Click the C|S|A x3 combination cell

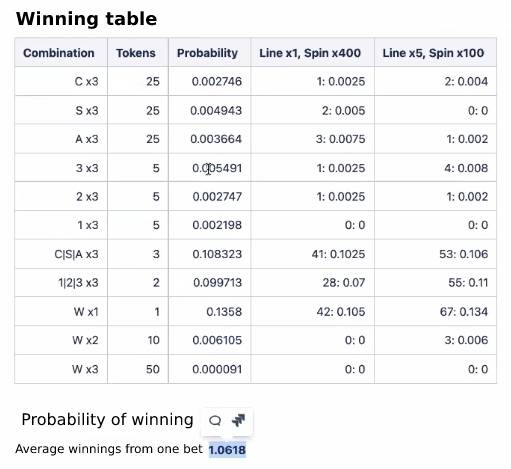[x=61, y=254]
